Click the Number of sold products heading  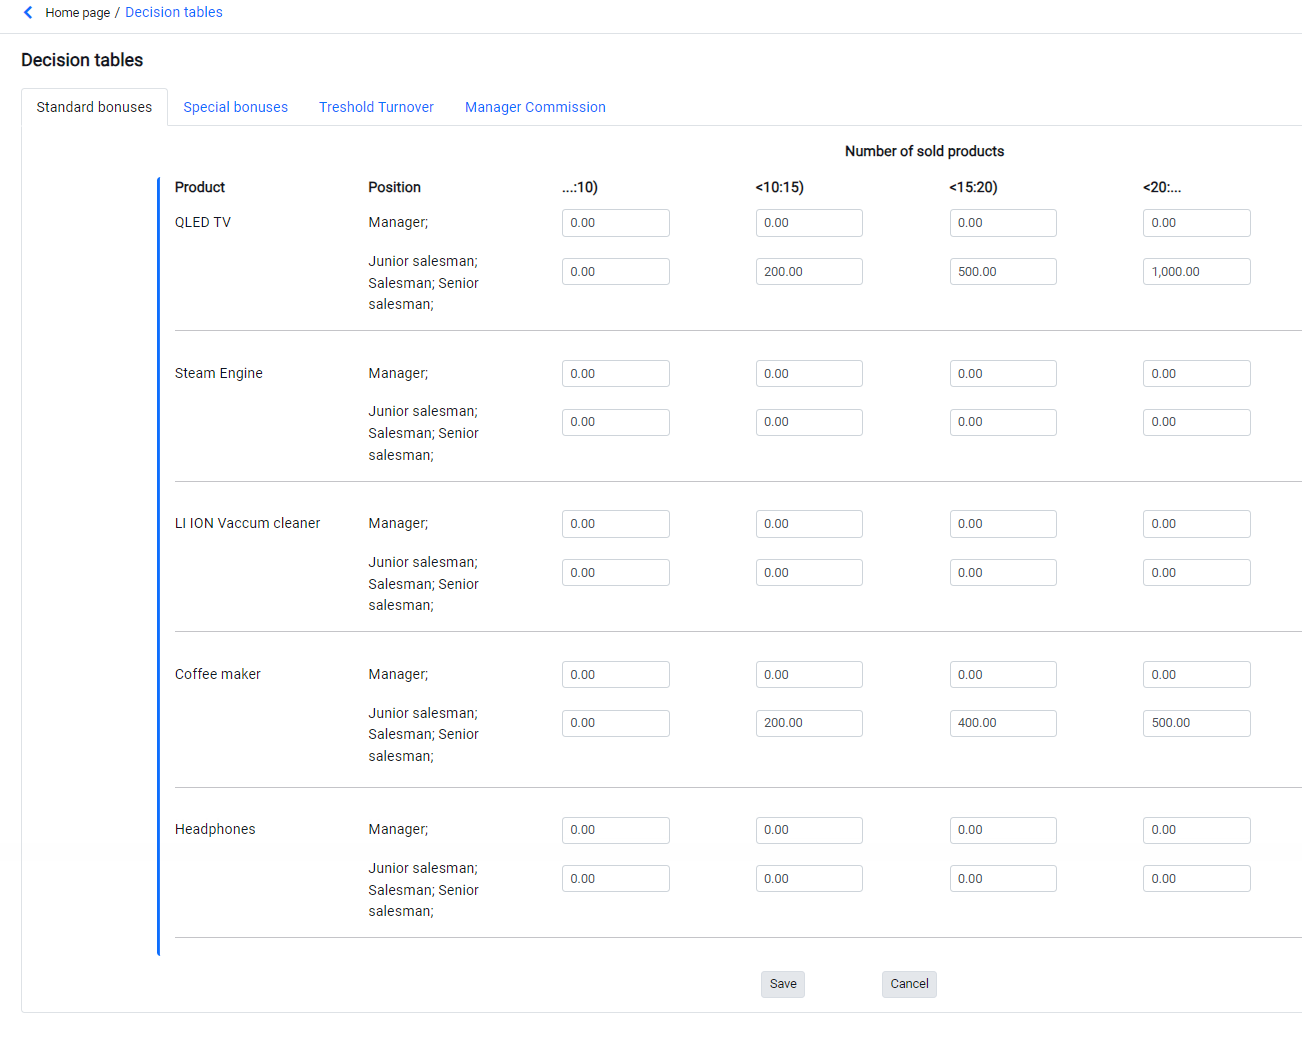tap(924, 151)
